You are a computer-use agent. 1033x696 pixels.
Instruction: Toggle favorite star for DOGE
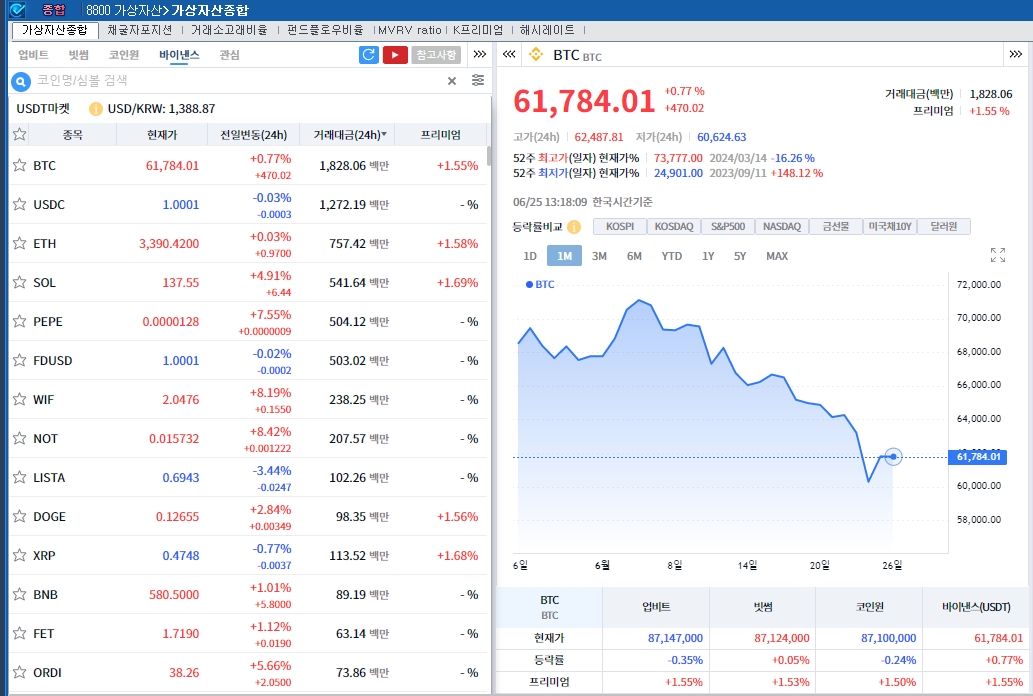pos(19,516)
